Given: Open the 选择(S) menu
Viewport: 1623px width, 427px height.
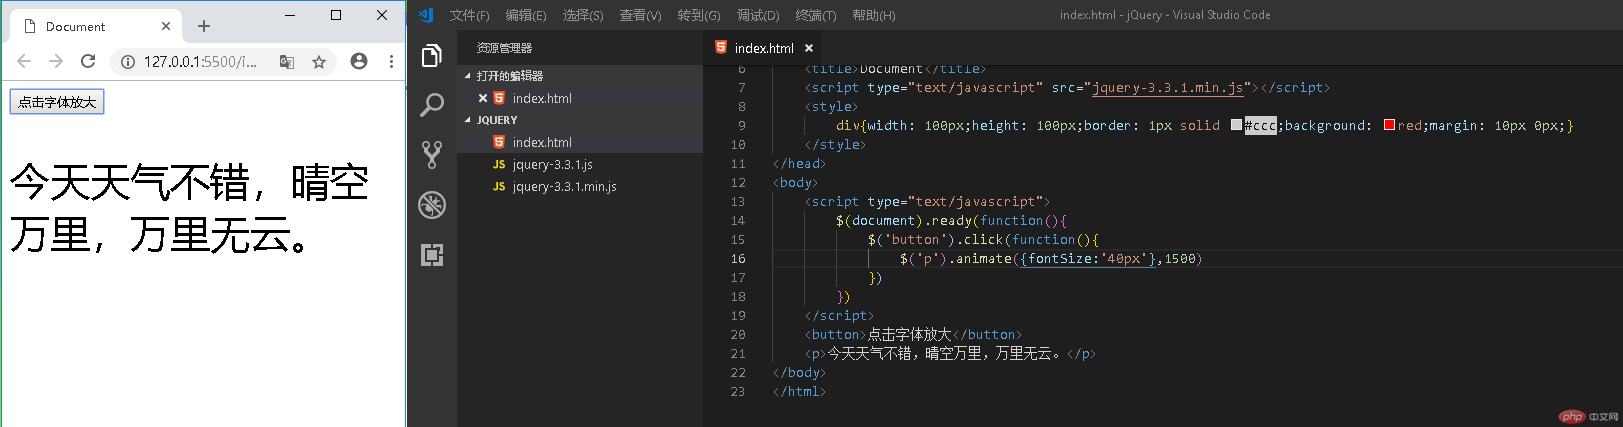Looking at the screenshot, I should (583, 15).
